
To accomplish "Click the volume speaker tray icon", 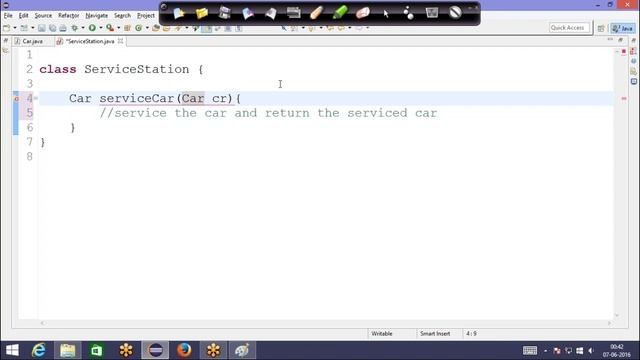I will click(x=591, y=351).
